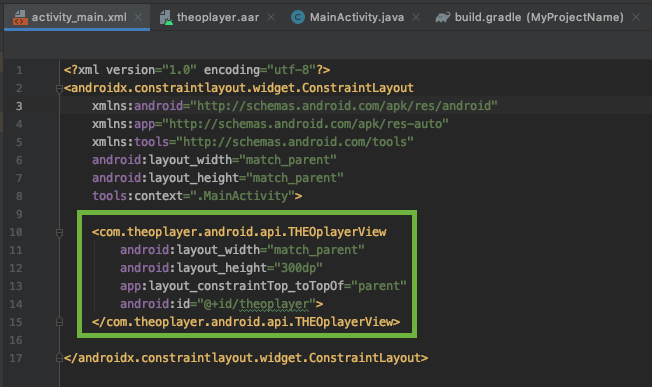Click the build.gradle elephant icon
Image resolution: width=652 pixels, height=387 pixels.
click(x=443, y=17)
